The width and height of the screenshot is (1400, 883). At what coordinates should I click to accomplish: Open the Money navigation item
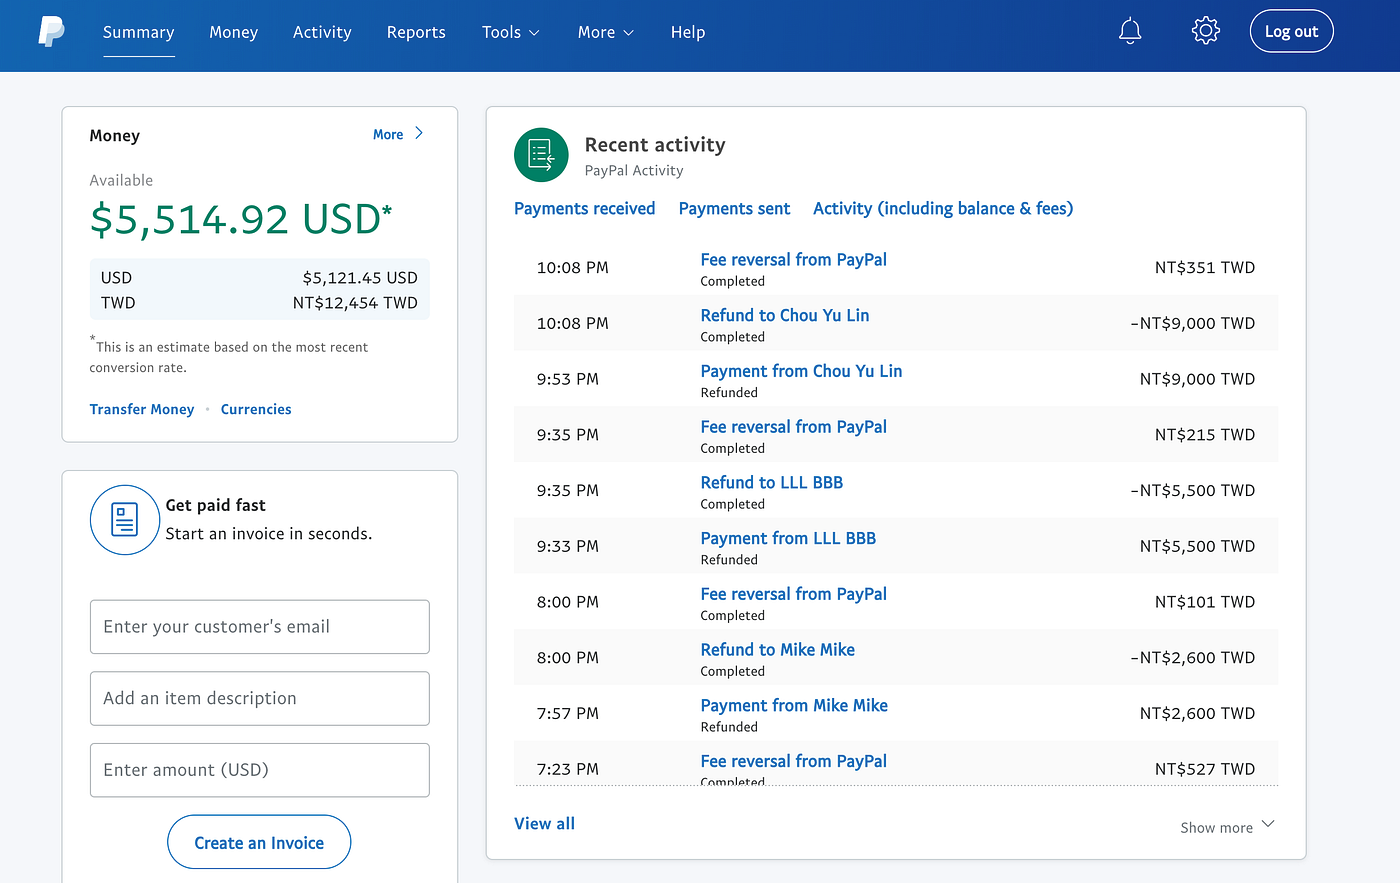(234, 32)
